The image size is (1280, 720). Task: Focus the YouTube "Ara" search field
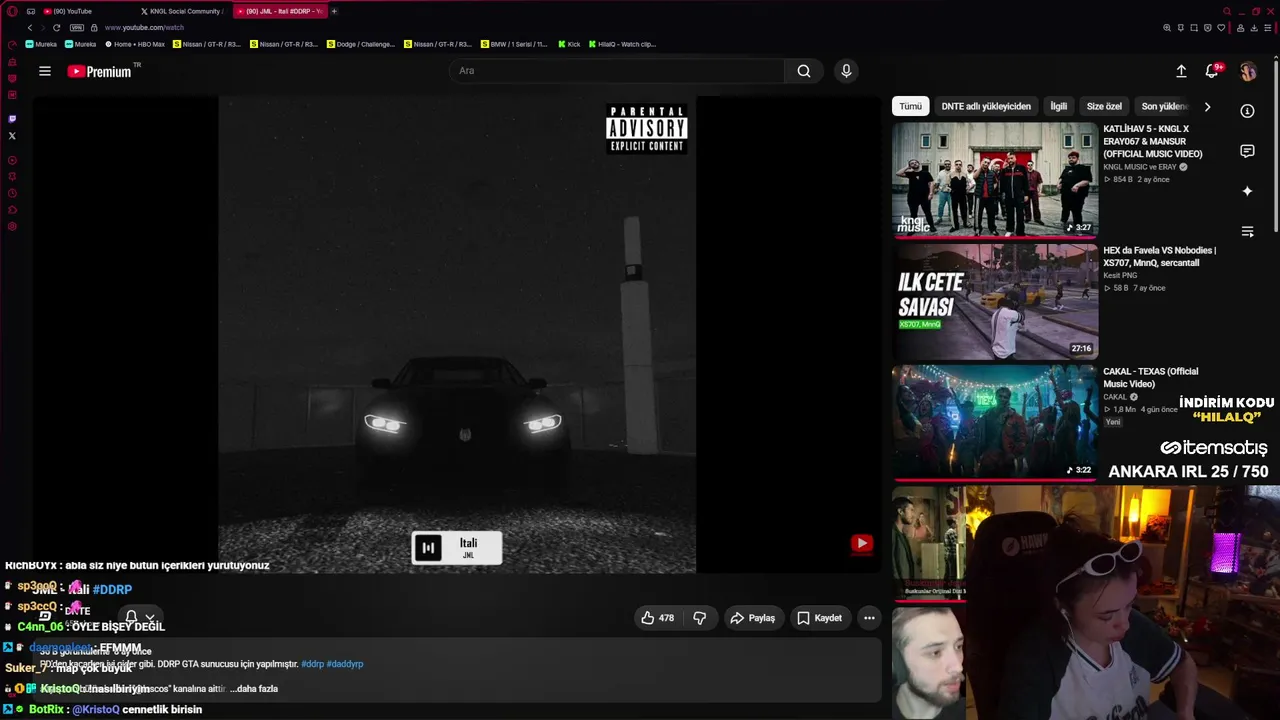pyautogui.click(x=617, y=71)
